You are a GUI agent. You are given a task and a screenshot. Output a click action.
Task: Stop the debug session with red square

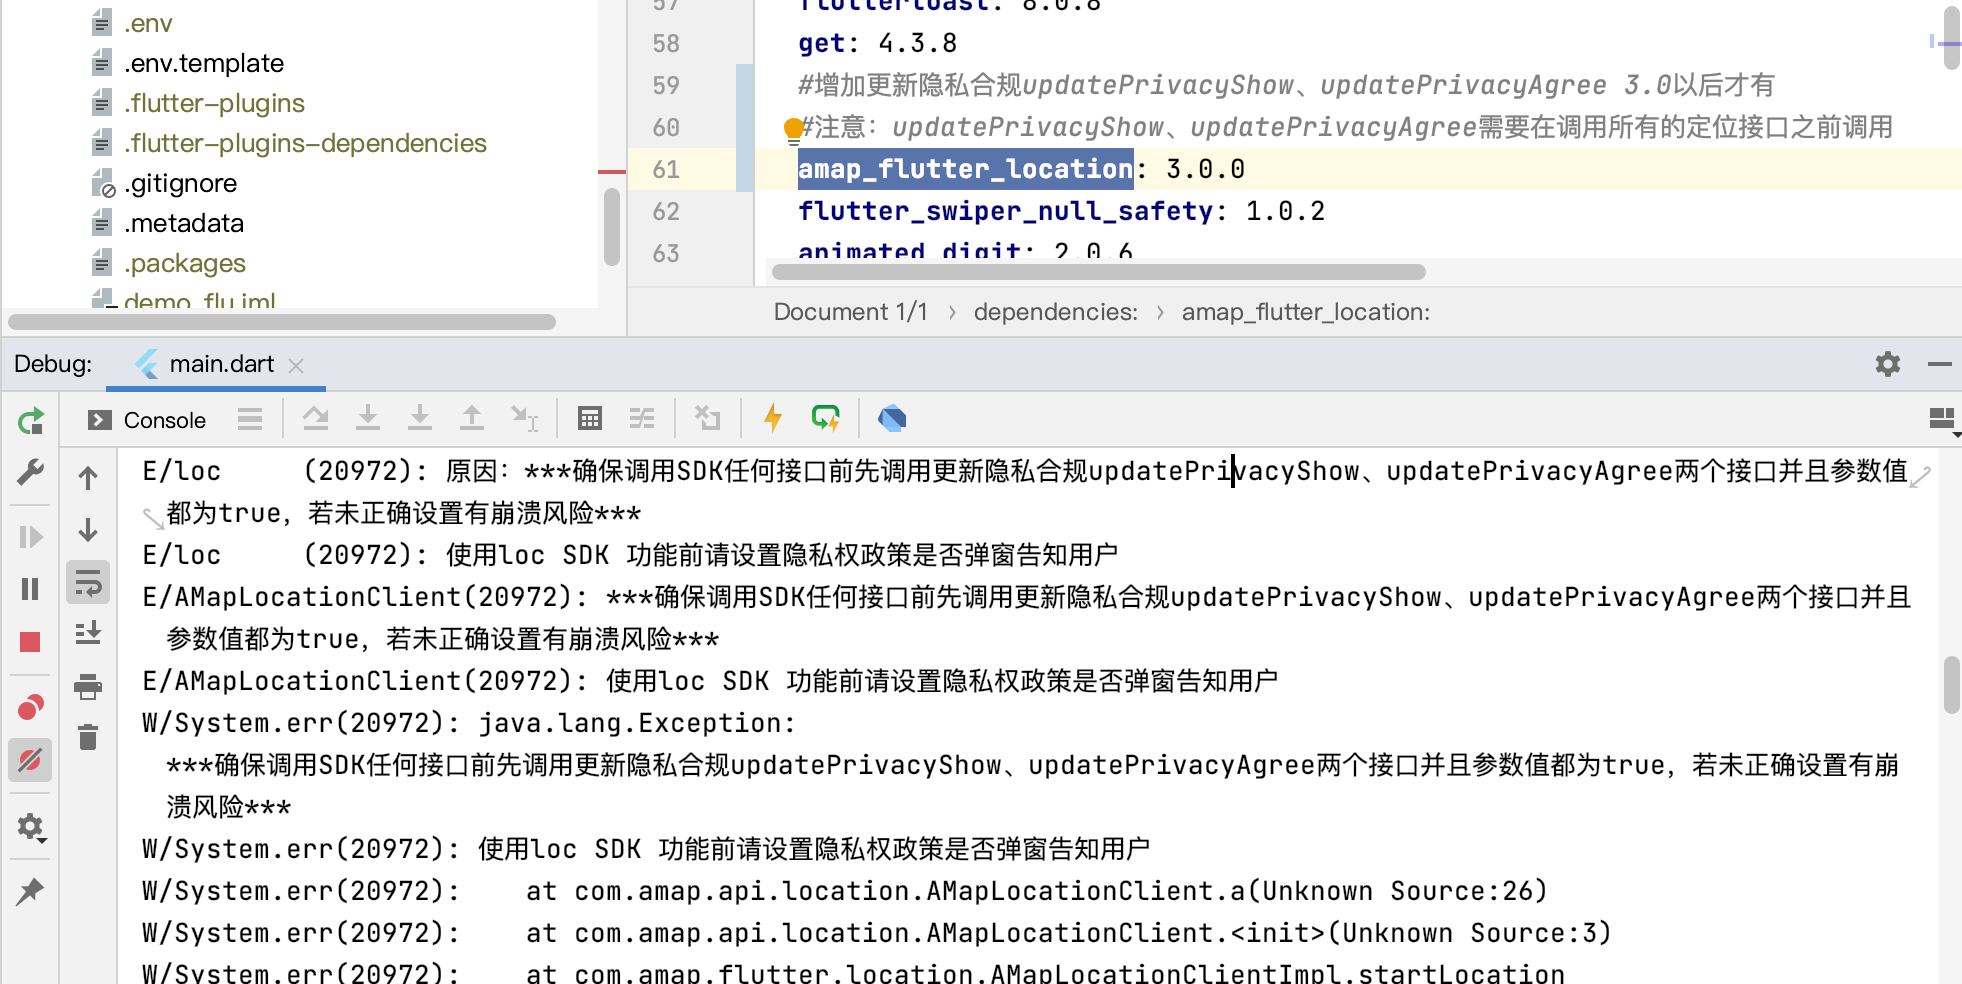(31, 642)
